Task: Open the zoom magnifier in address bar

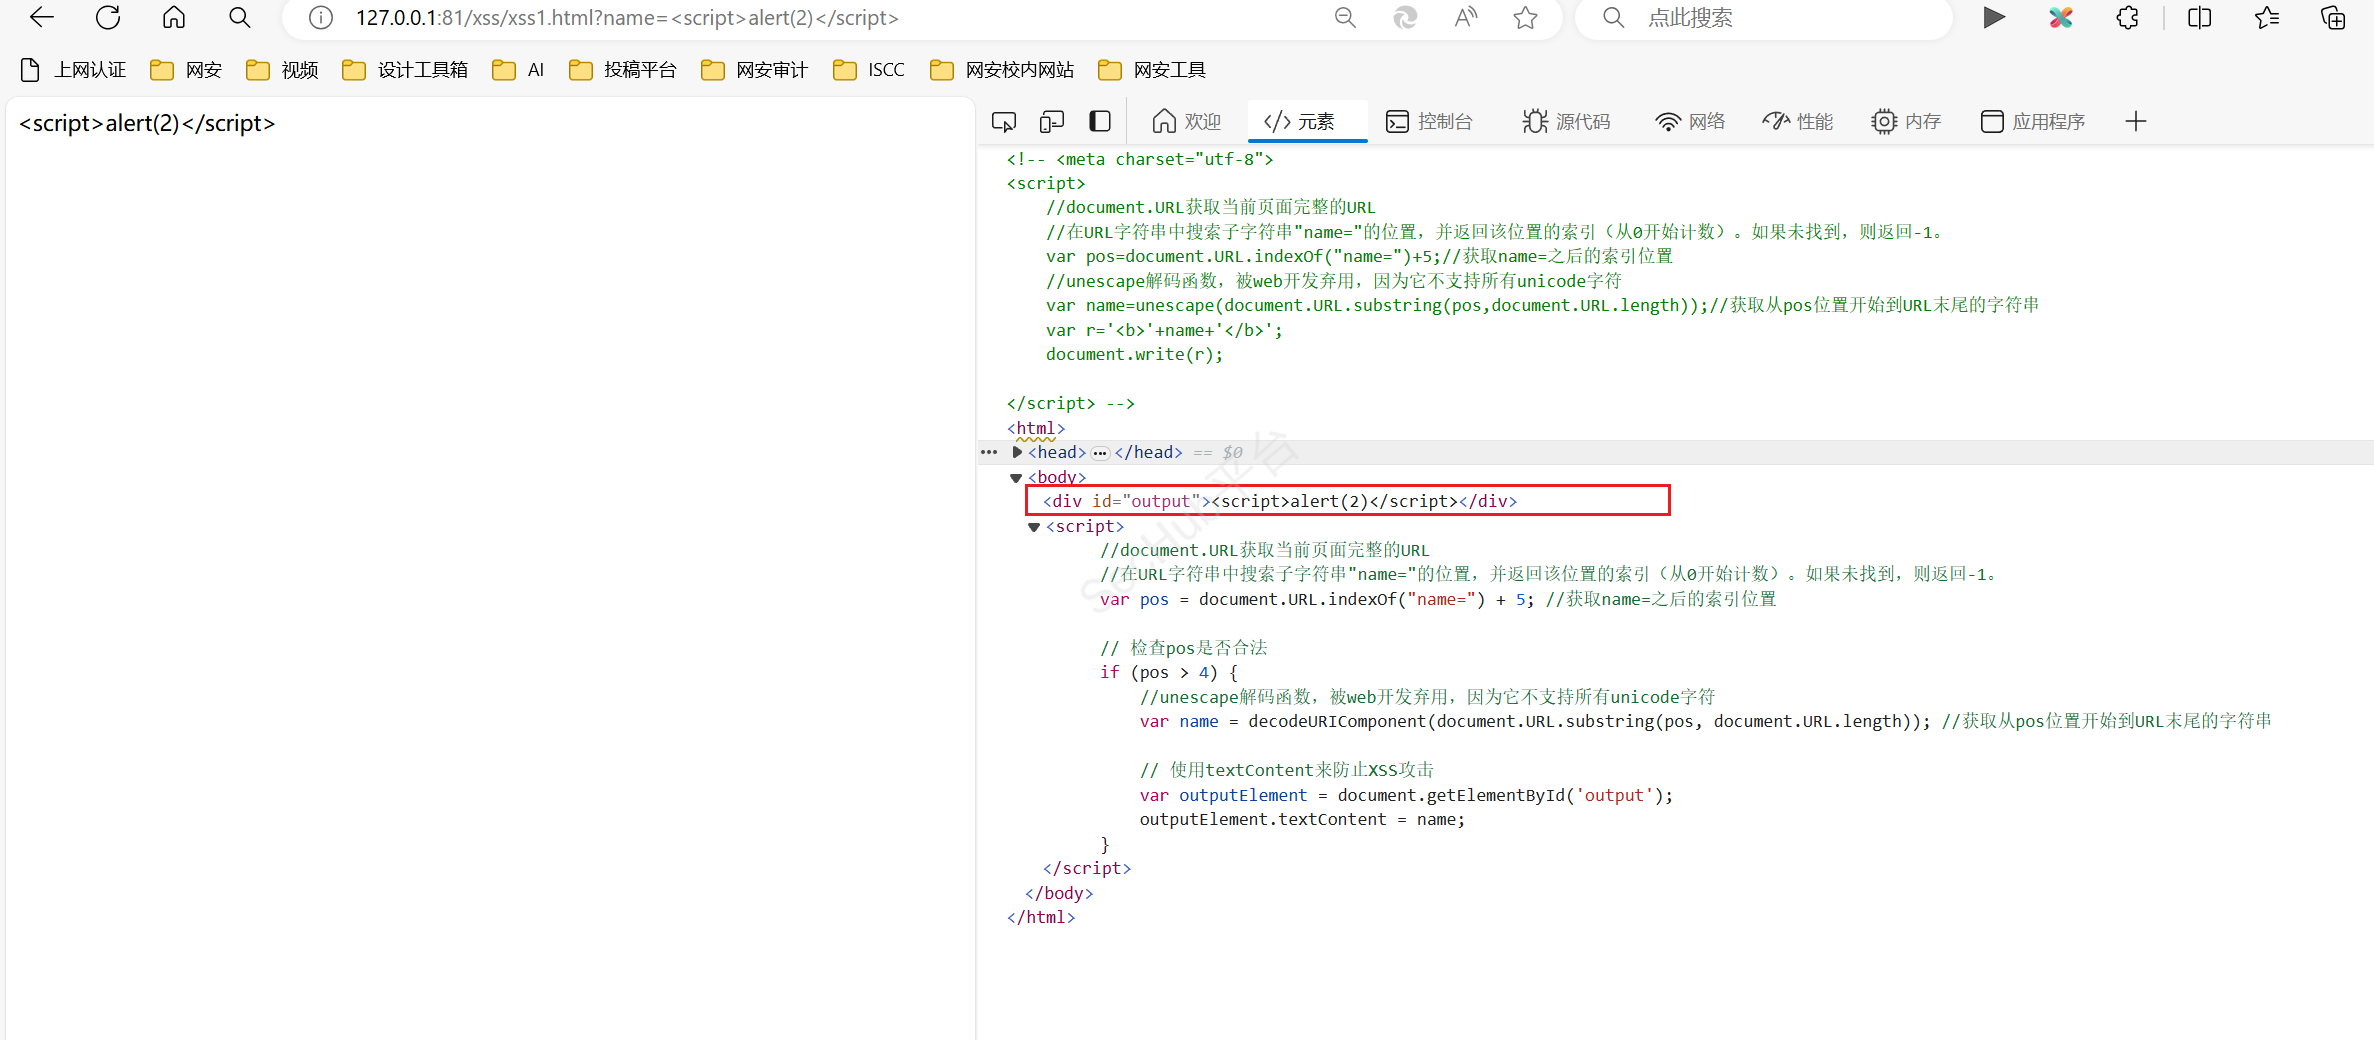Action: pos(1345,18)
